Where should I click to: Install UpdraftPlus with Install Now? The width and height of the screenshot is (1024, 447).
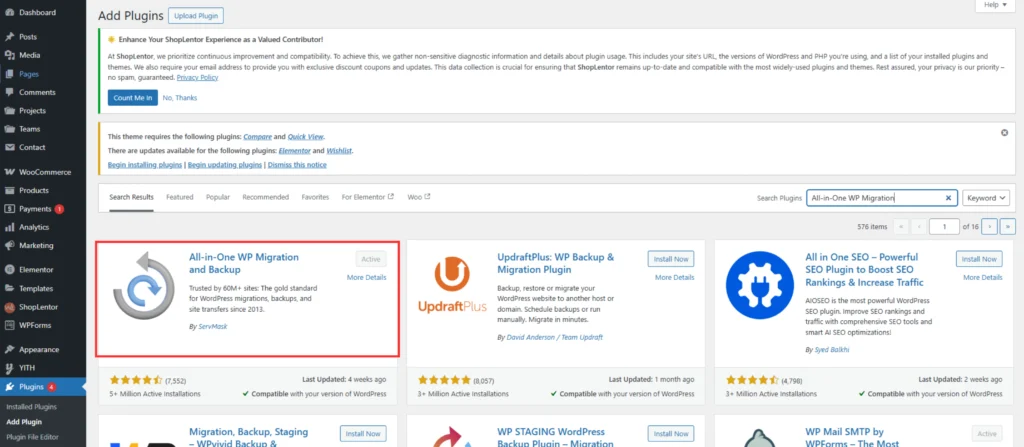[671, 259]
